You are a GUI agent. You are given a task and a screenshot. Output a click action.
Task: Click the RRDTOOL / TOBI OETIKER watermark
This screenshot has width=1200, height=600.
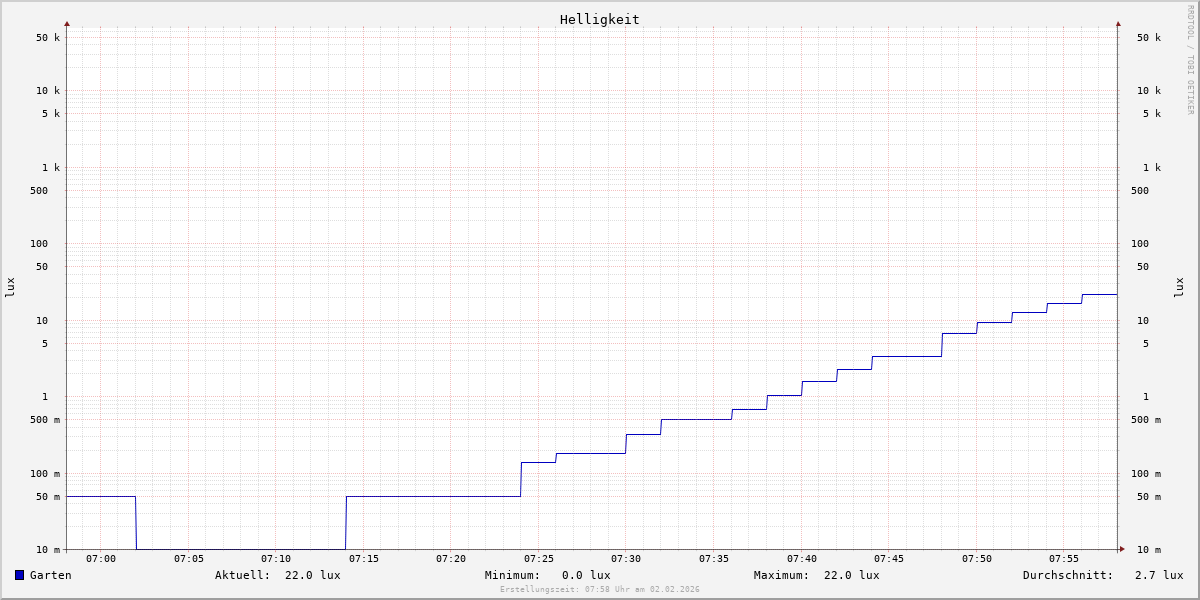[x=1190, y=60]
